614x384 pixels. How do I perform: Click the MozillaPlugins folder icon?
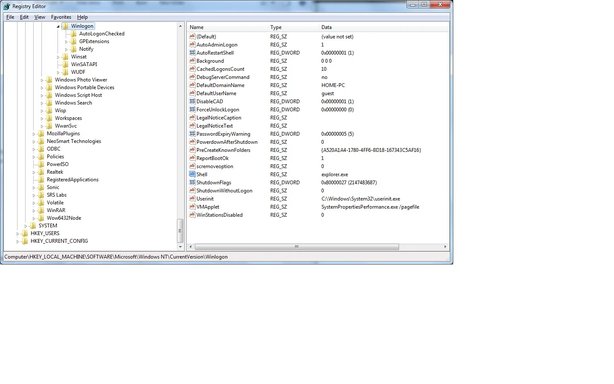click(41, 134)
